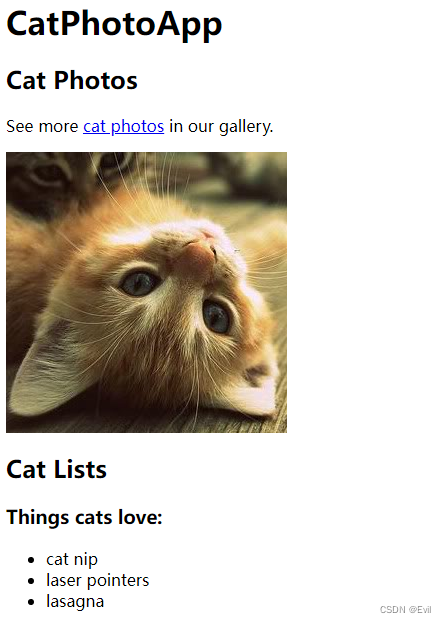Click the bullet before lasagna
This screenshot has width=446, height=623.
[31, 602]
